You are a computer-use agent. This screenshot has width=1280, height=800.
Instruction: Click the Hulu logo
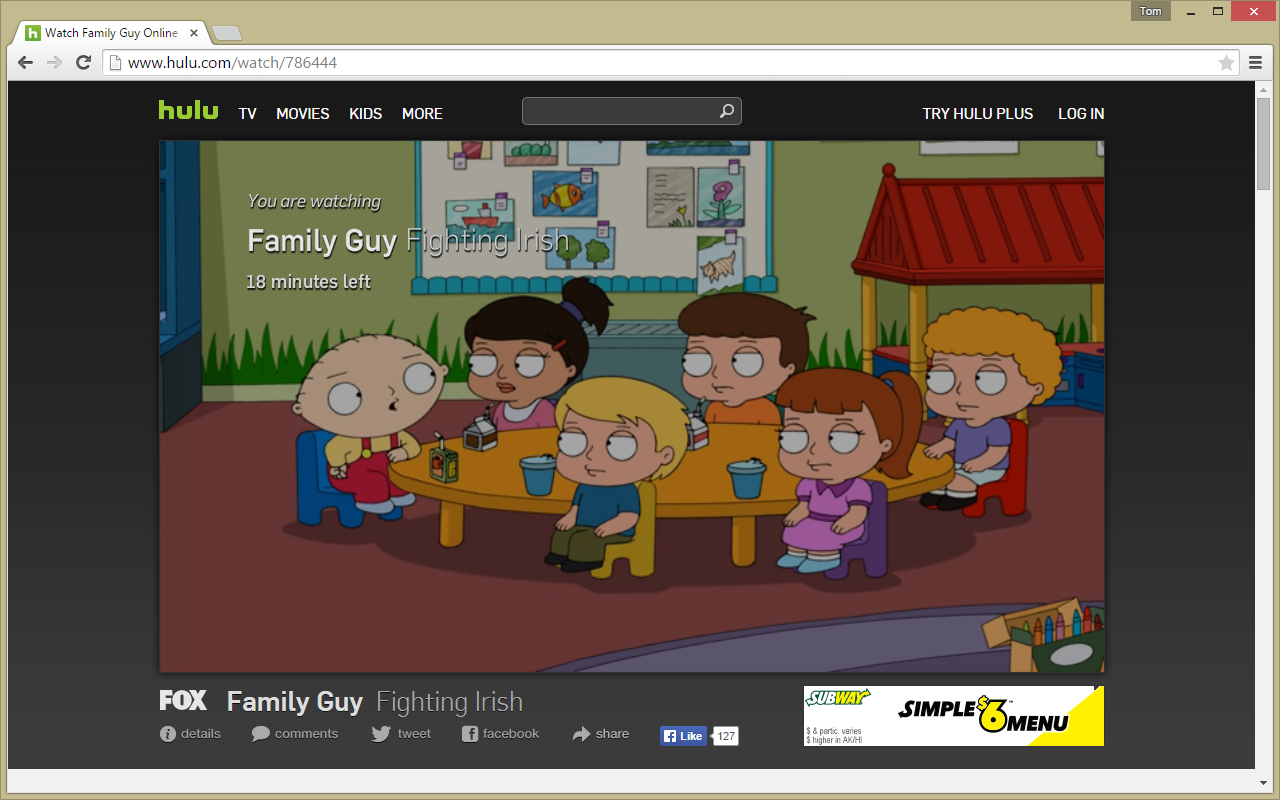188,110
